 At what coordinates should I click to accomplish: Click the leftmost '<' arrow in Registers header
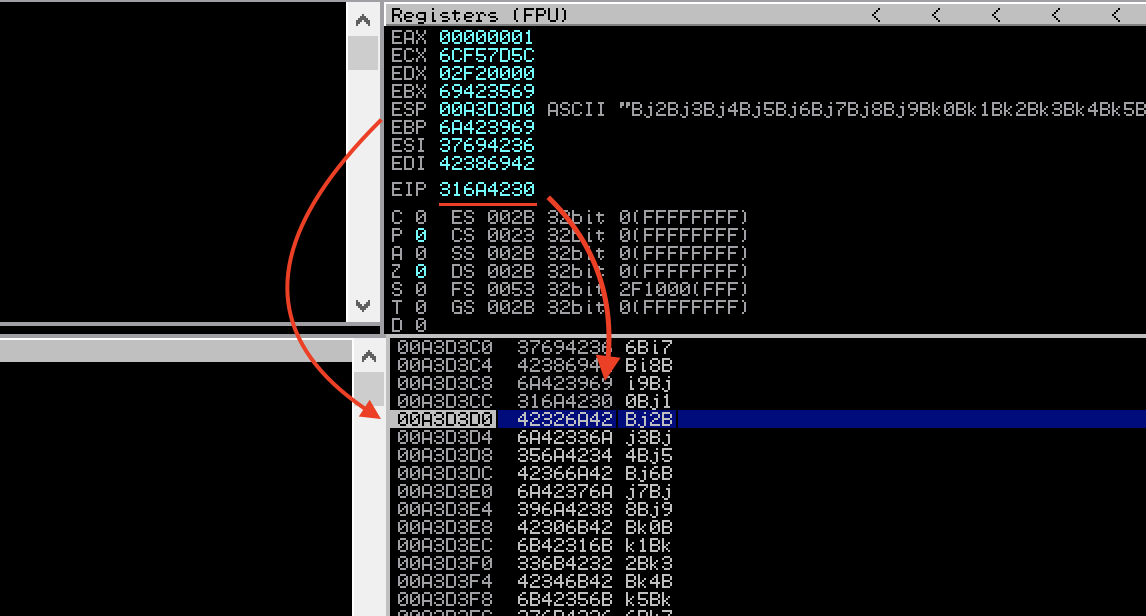click(x=876, y=15)
